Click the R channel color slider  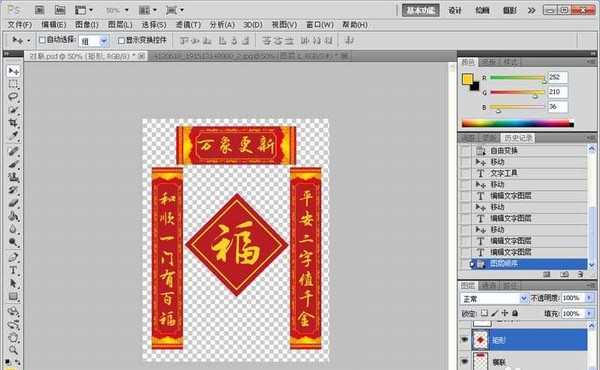518,77
